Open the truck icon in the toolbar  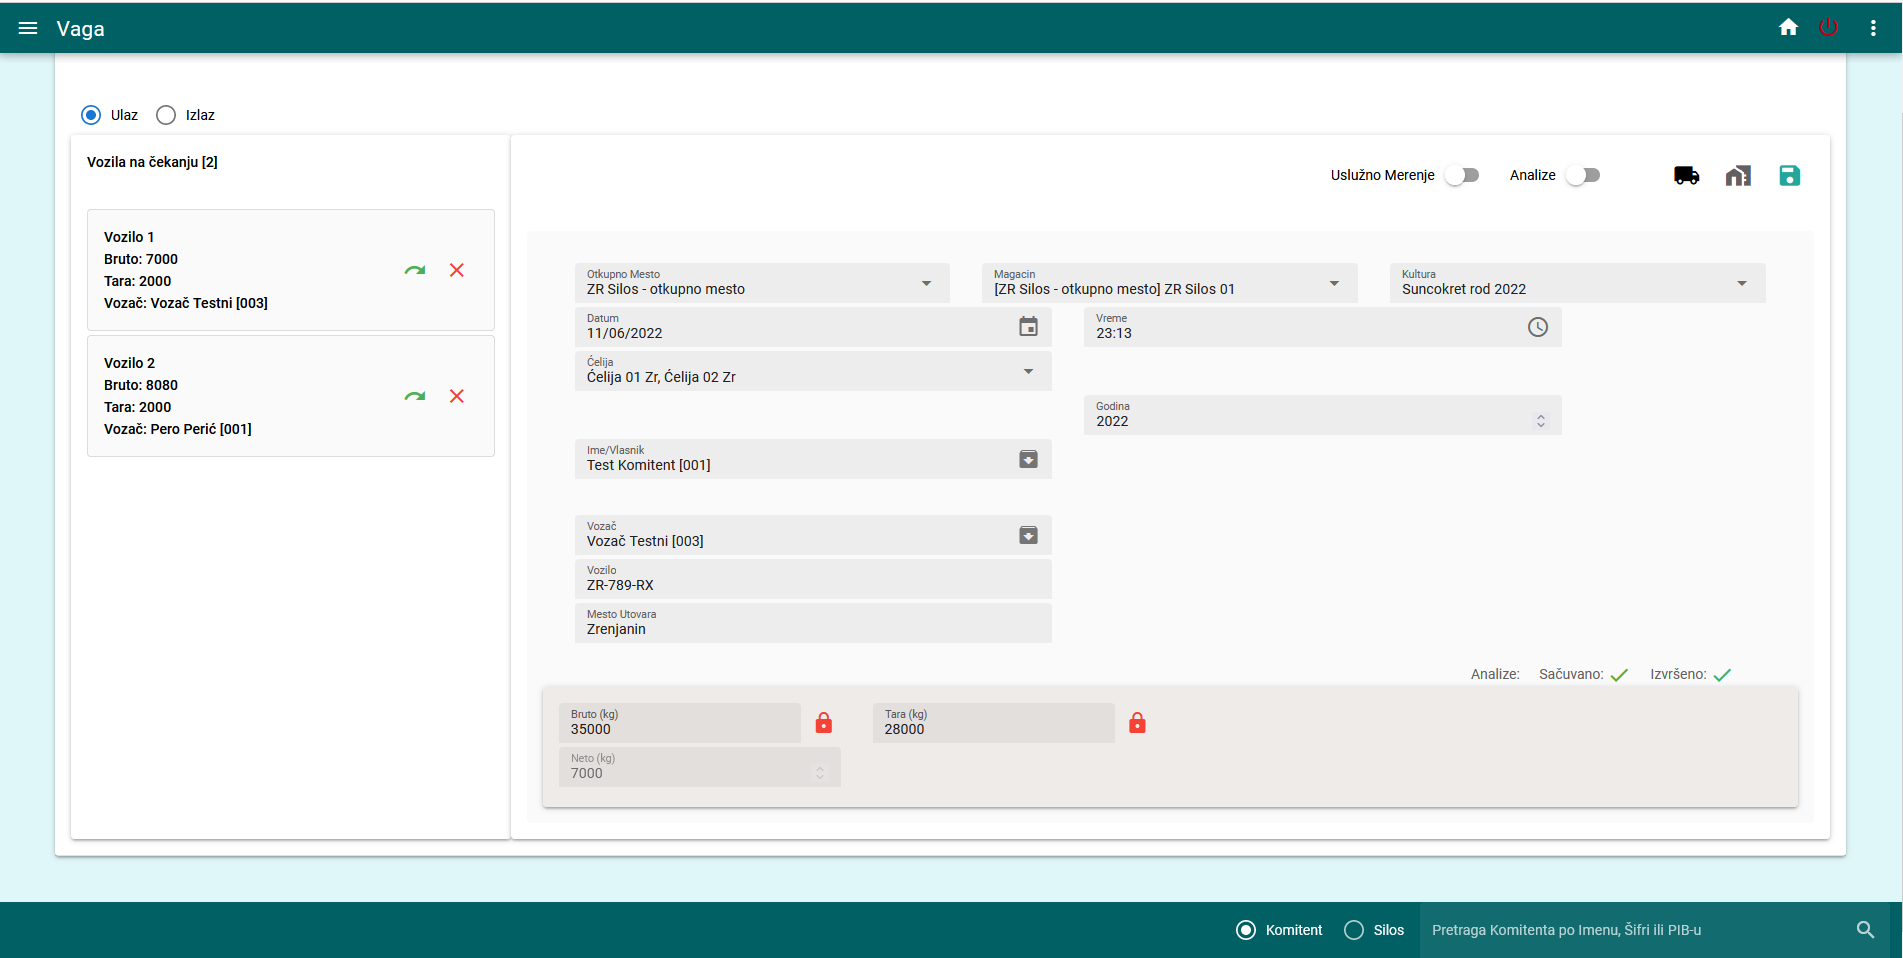click(x=1687, y=175)
